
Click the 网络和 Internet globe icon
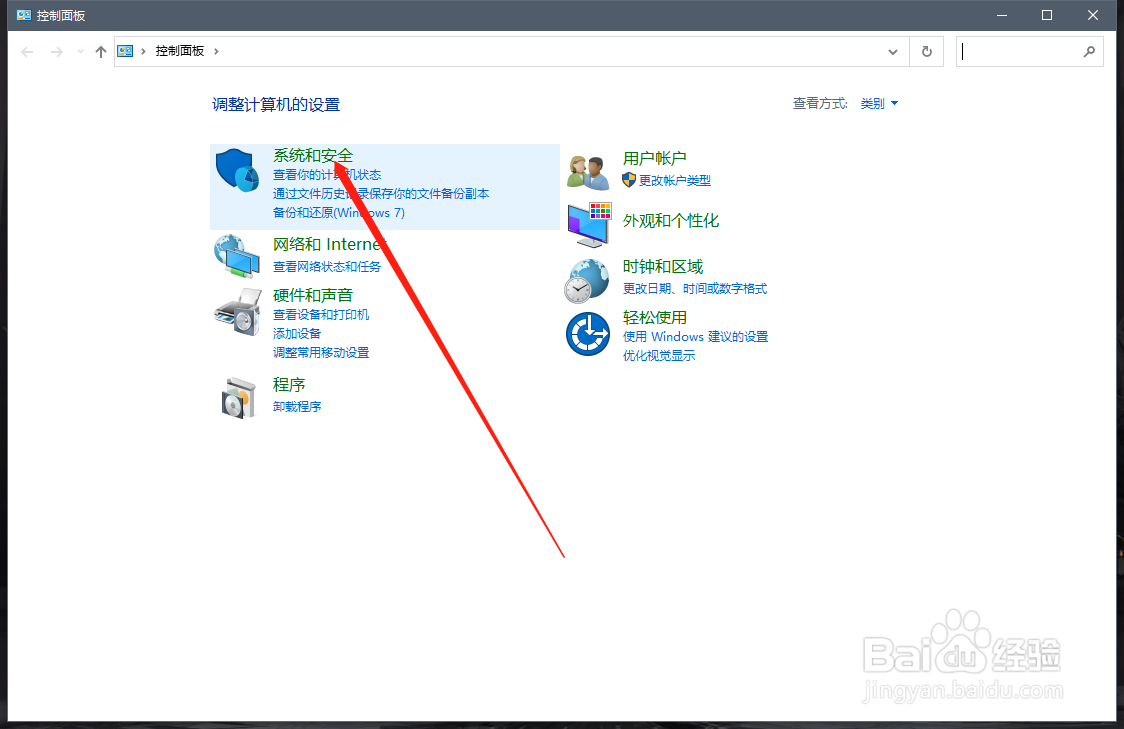(x=237, y=256)
